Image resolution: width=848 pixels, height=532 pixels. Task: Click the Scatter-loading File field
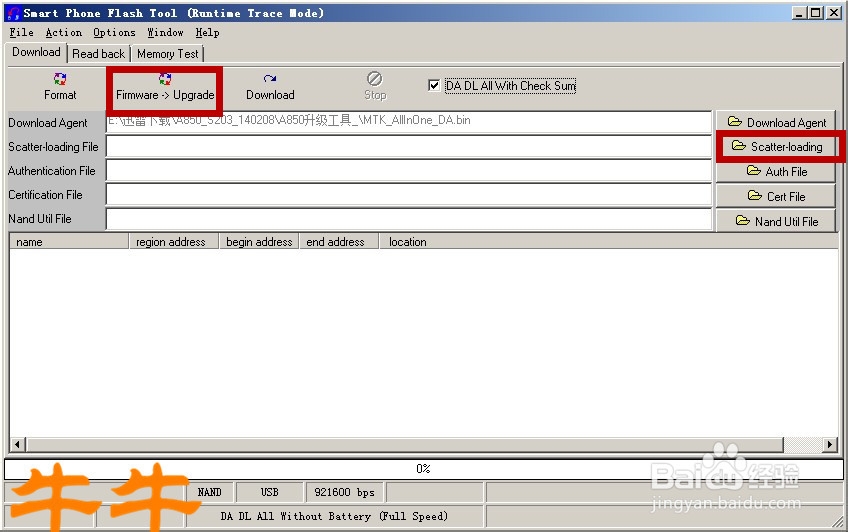pos(409,147)
